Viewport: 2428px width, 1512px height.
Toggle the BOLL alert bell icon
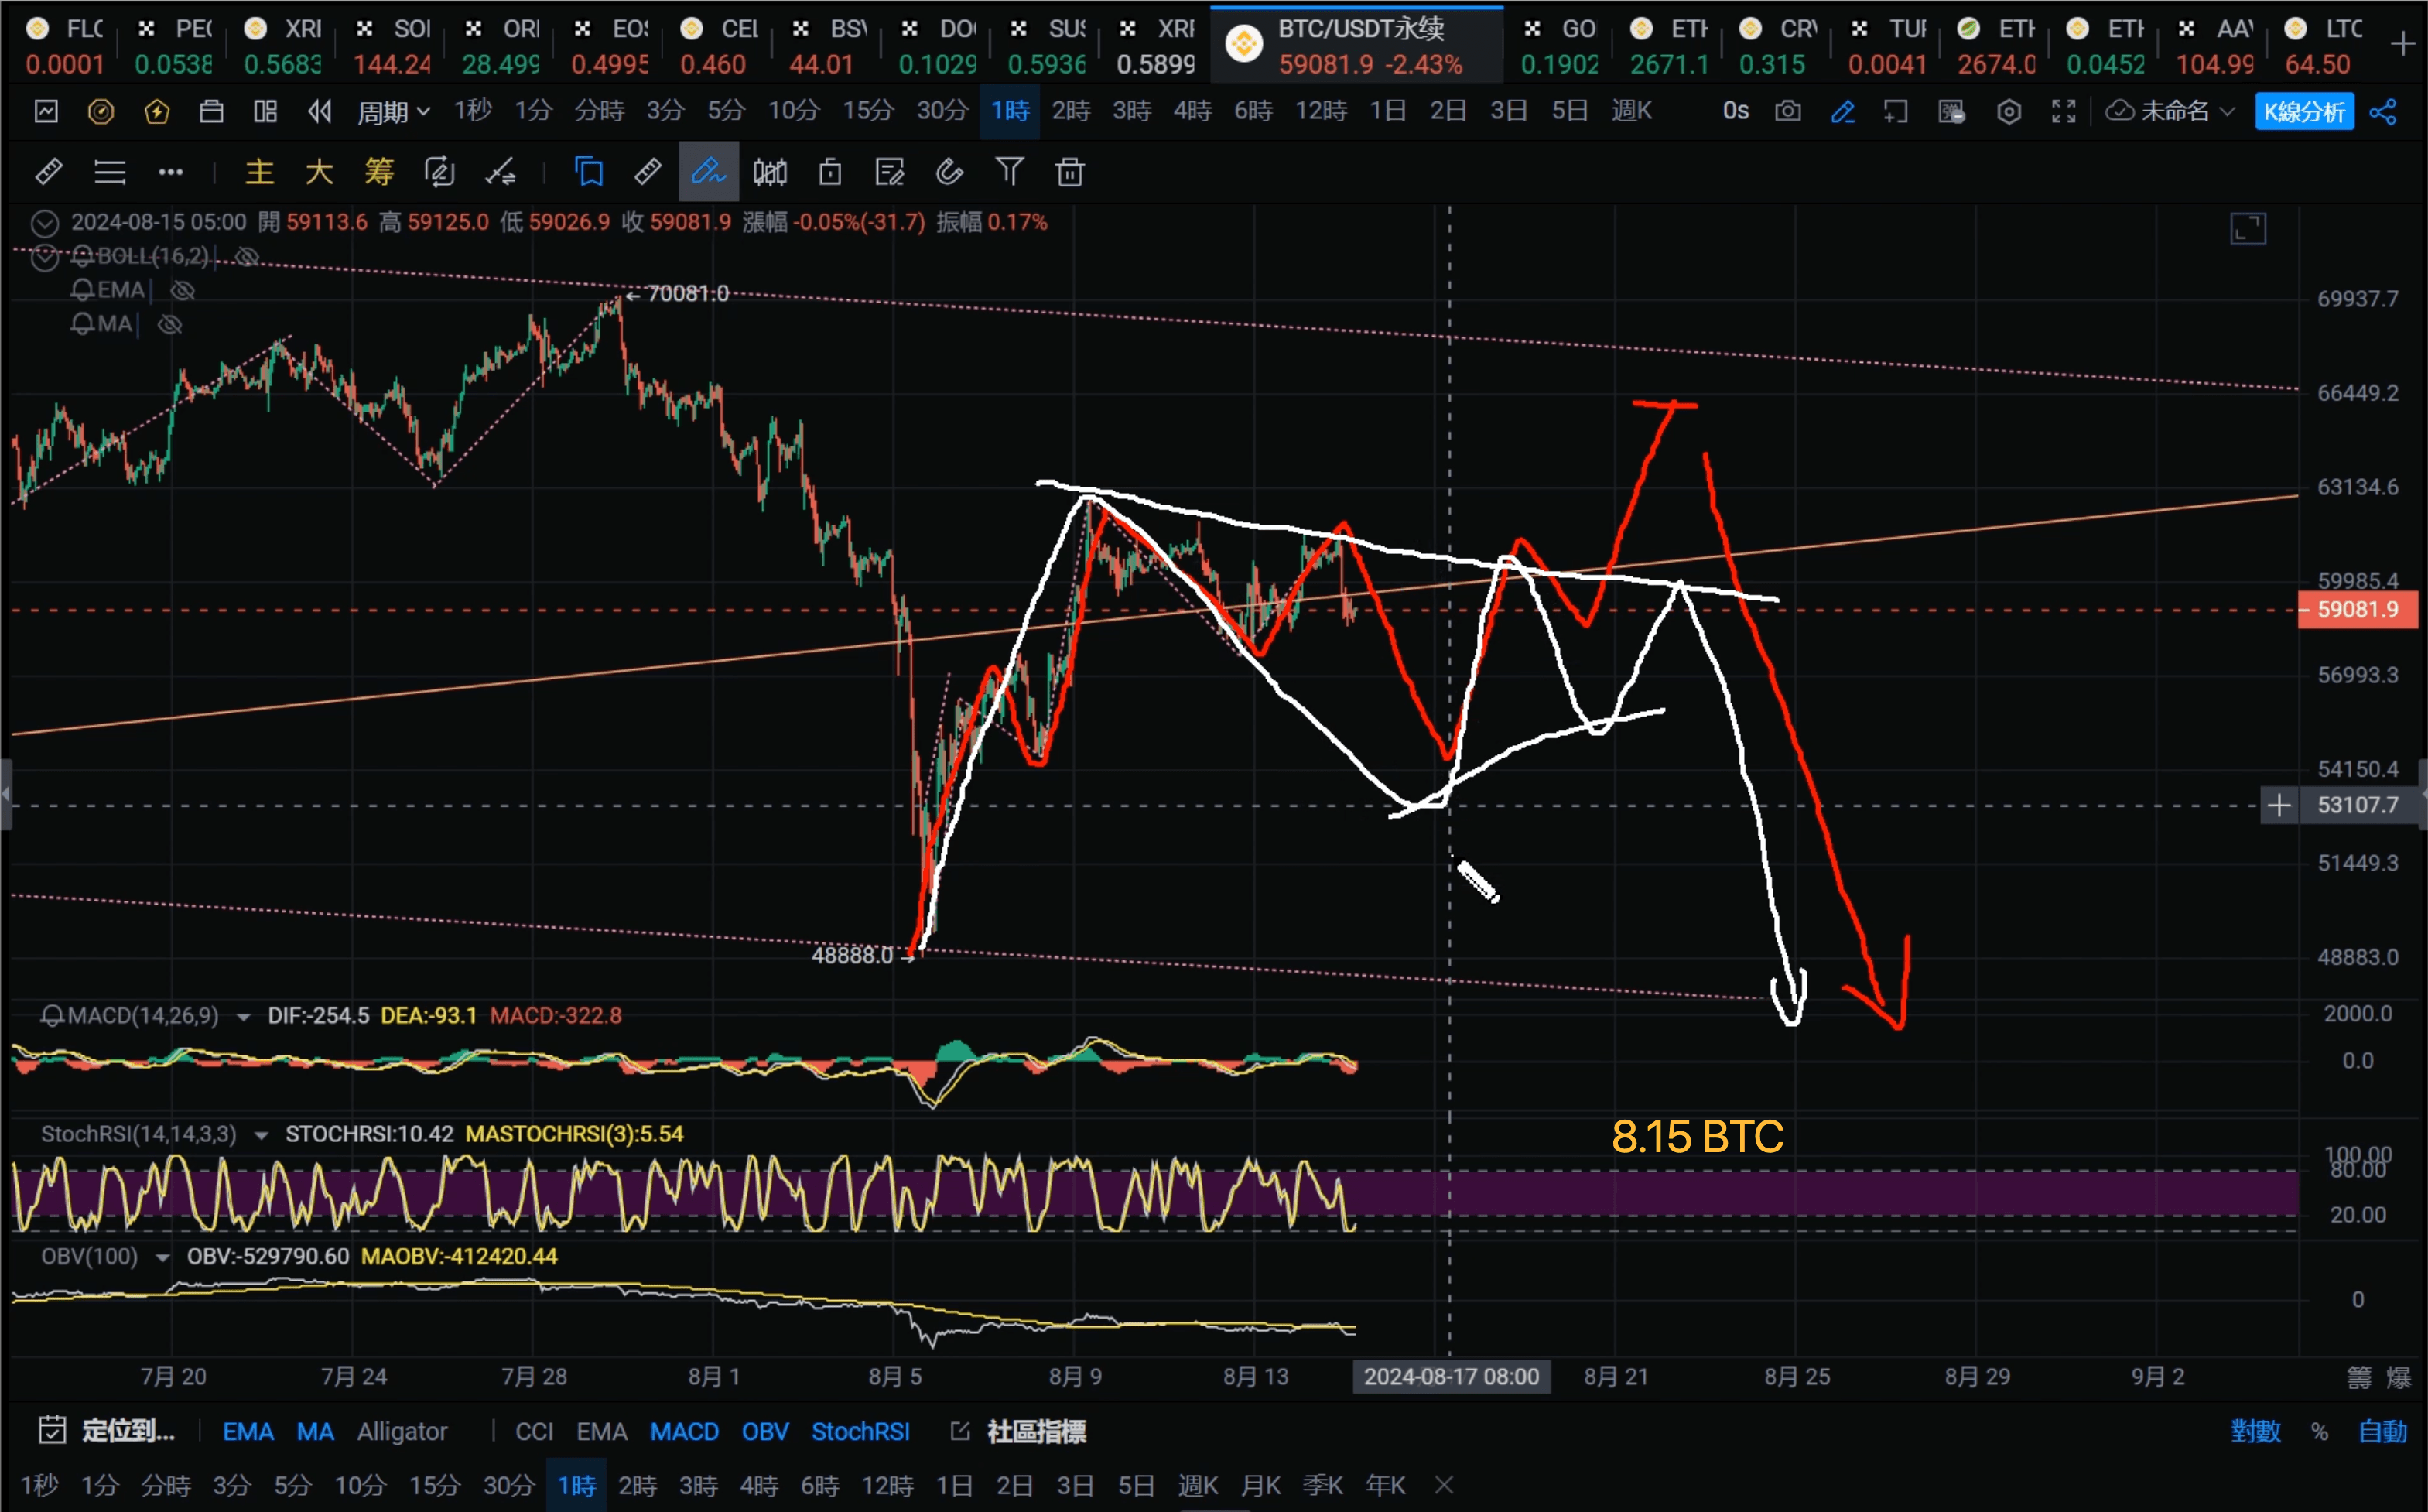click(x=83, y=257)
